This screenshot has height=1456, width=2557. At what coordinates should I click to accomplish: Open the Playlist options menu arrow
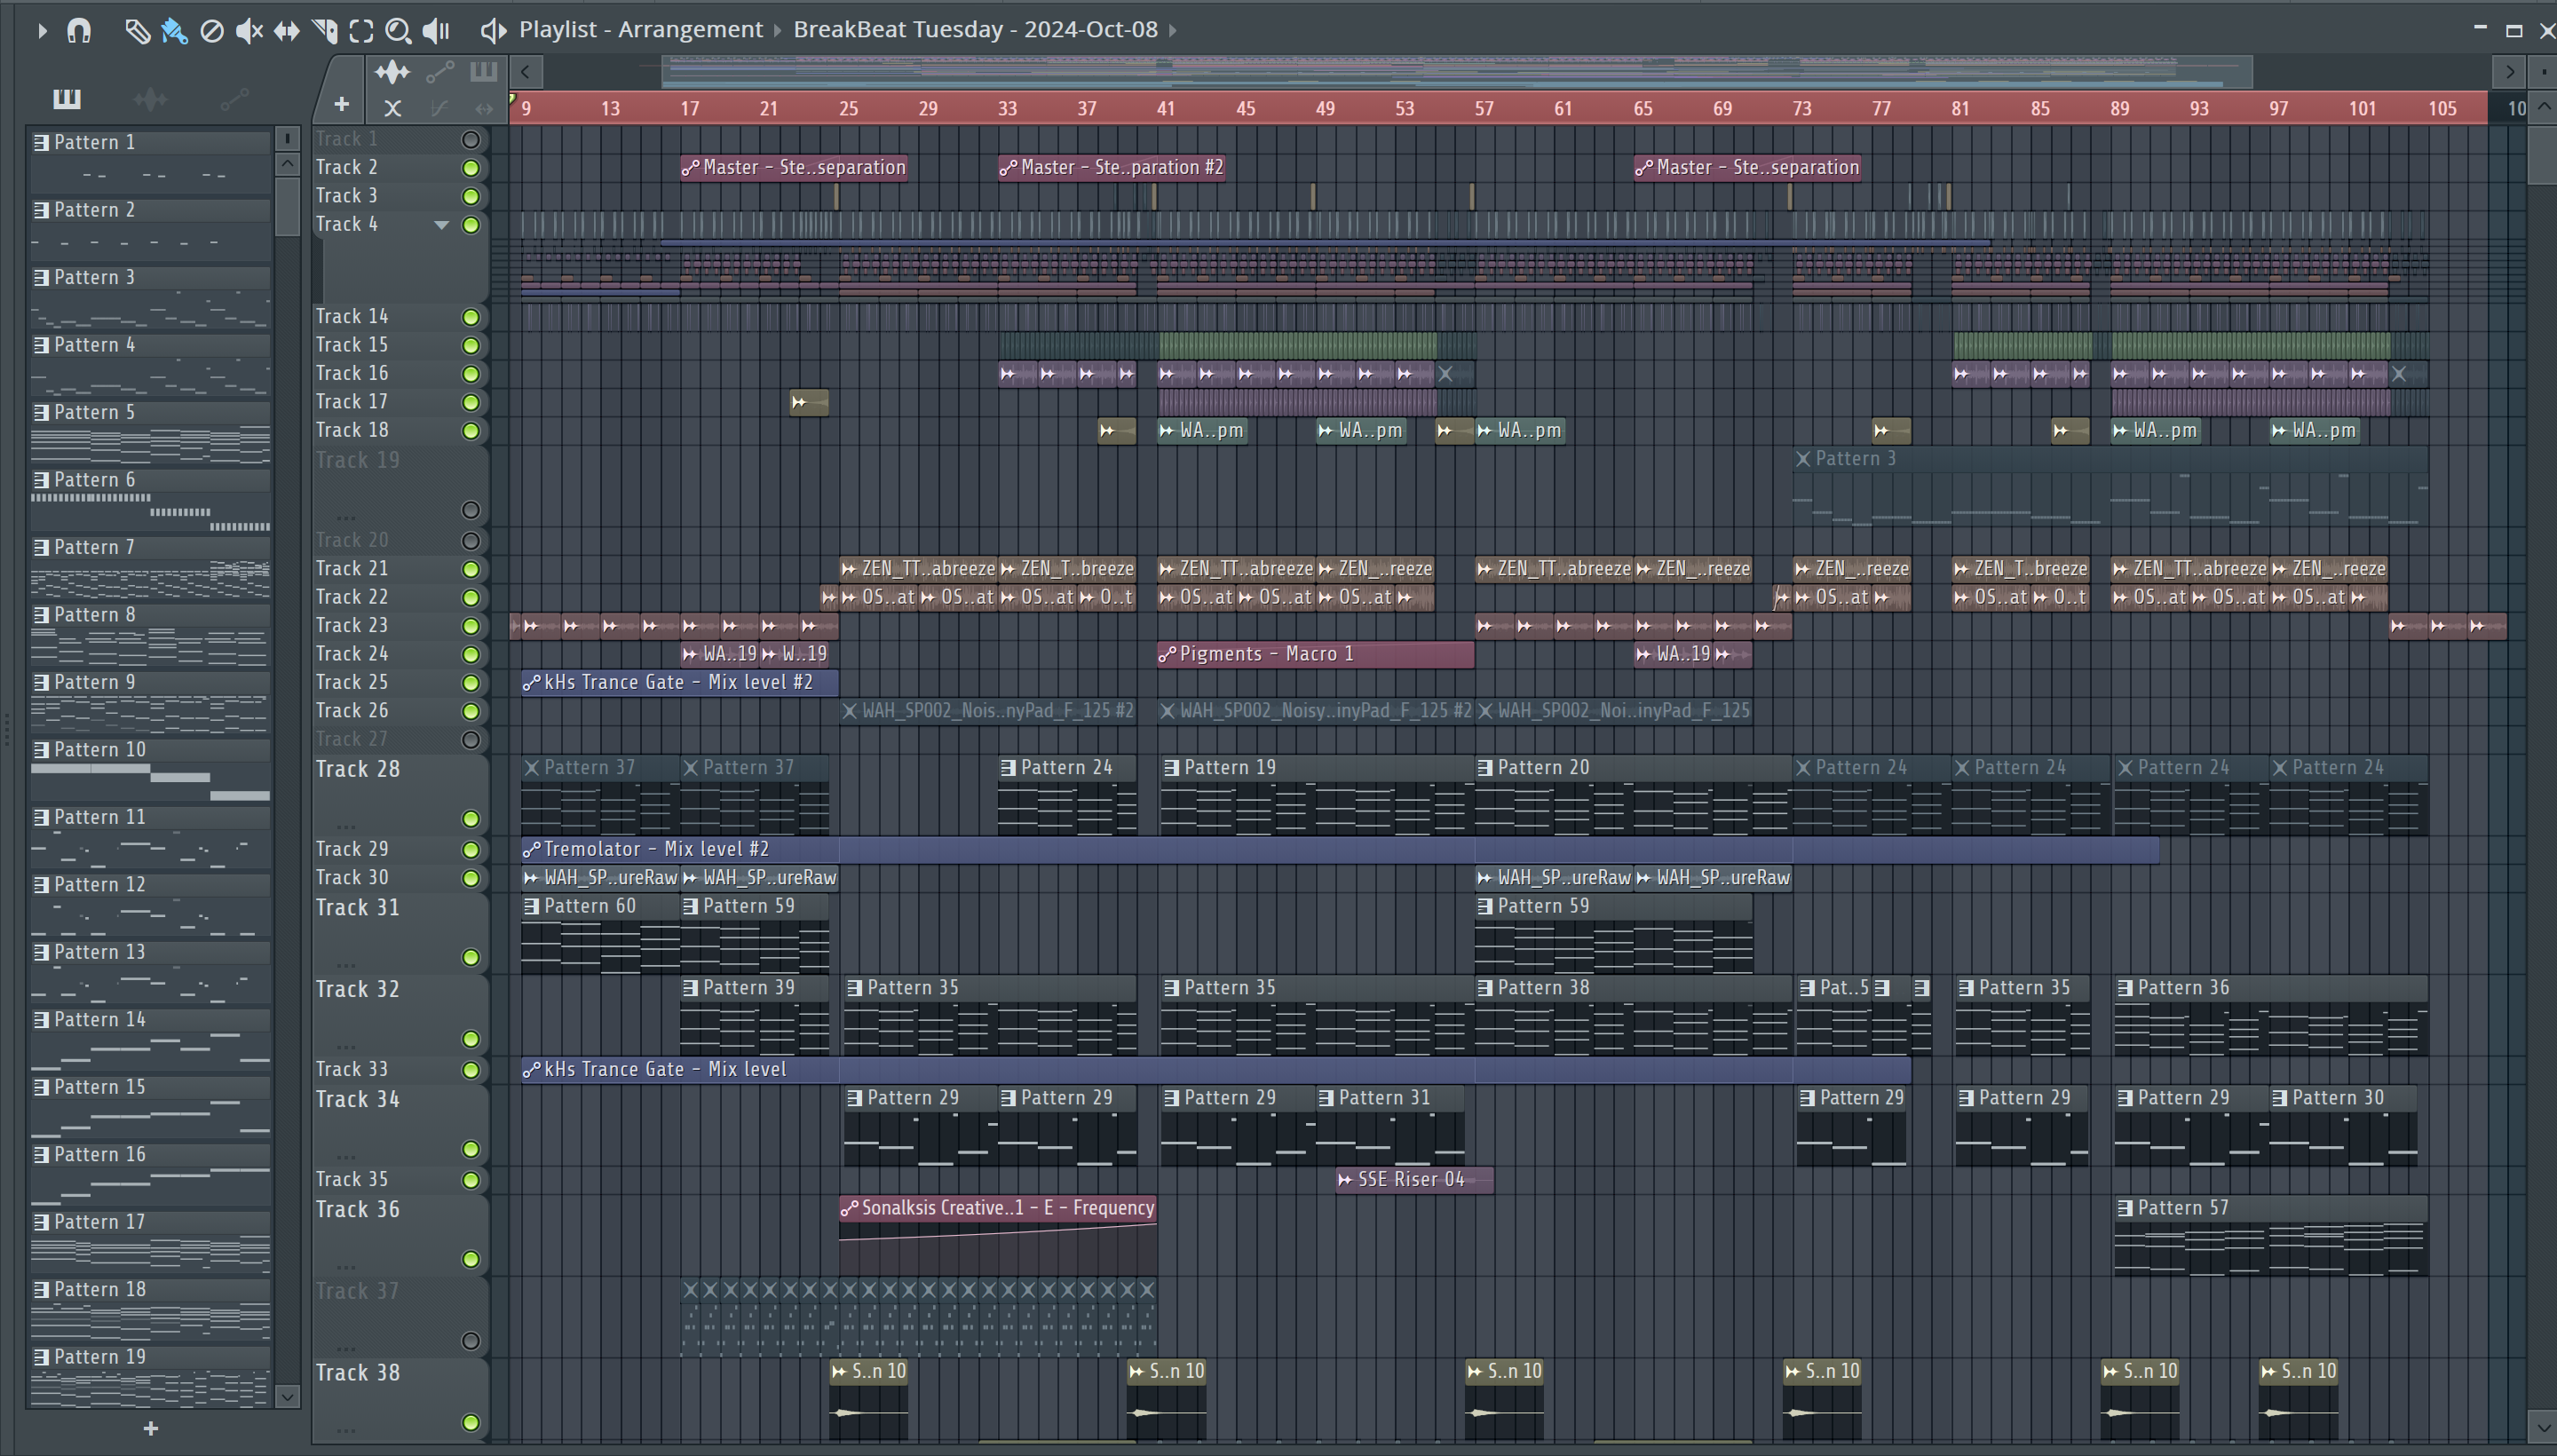click(41, 31)
